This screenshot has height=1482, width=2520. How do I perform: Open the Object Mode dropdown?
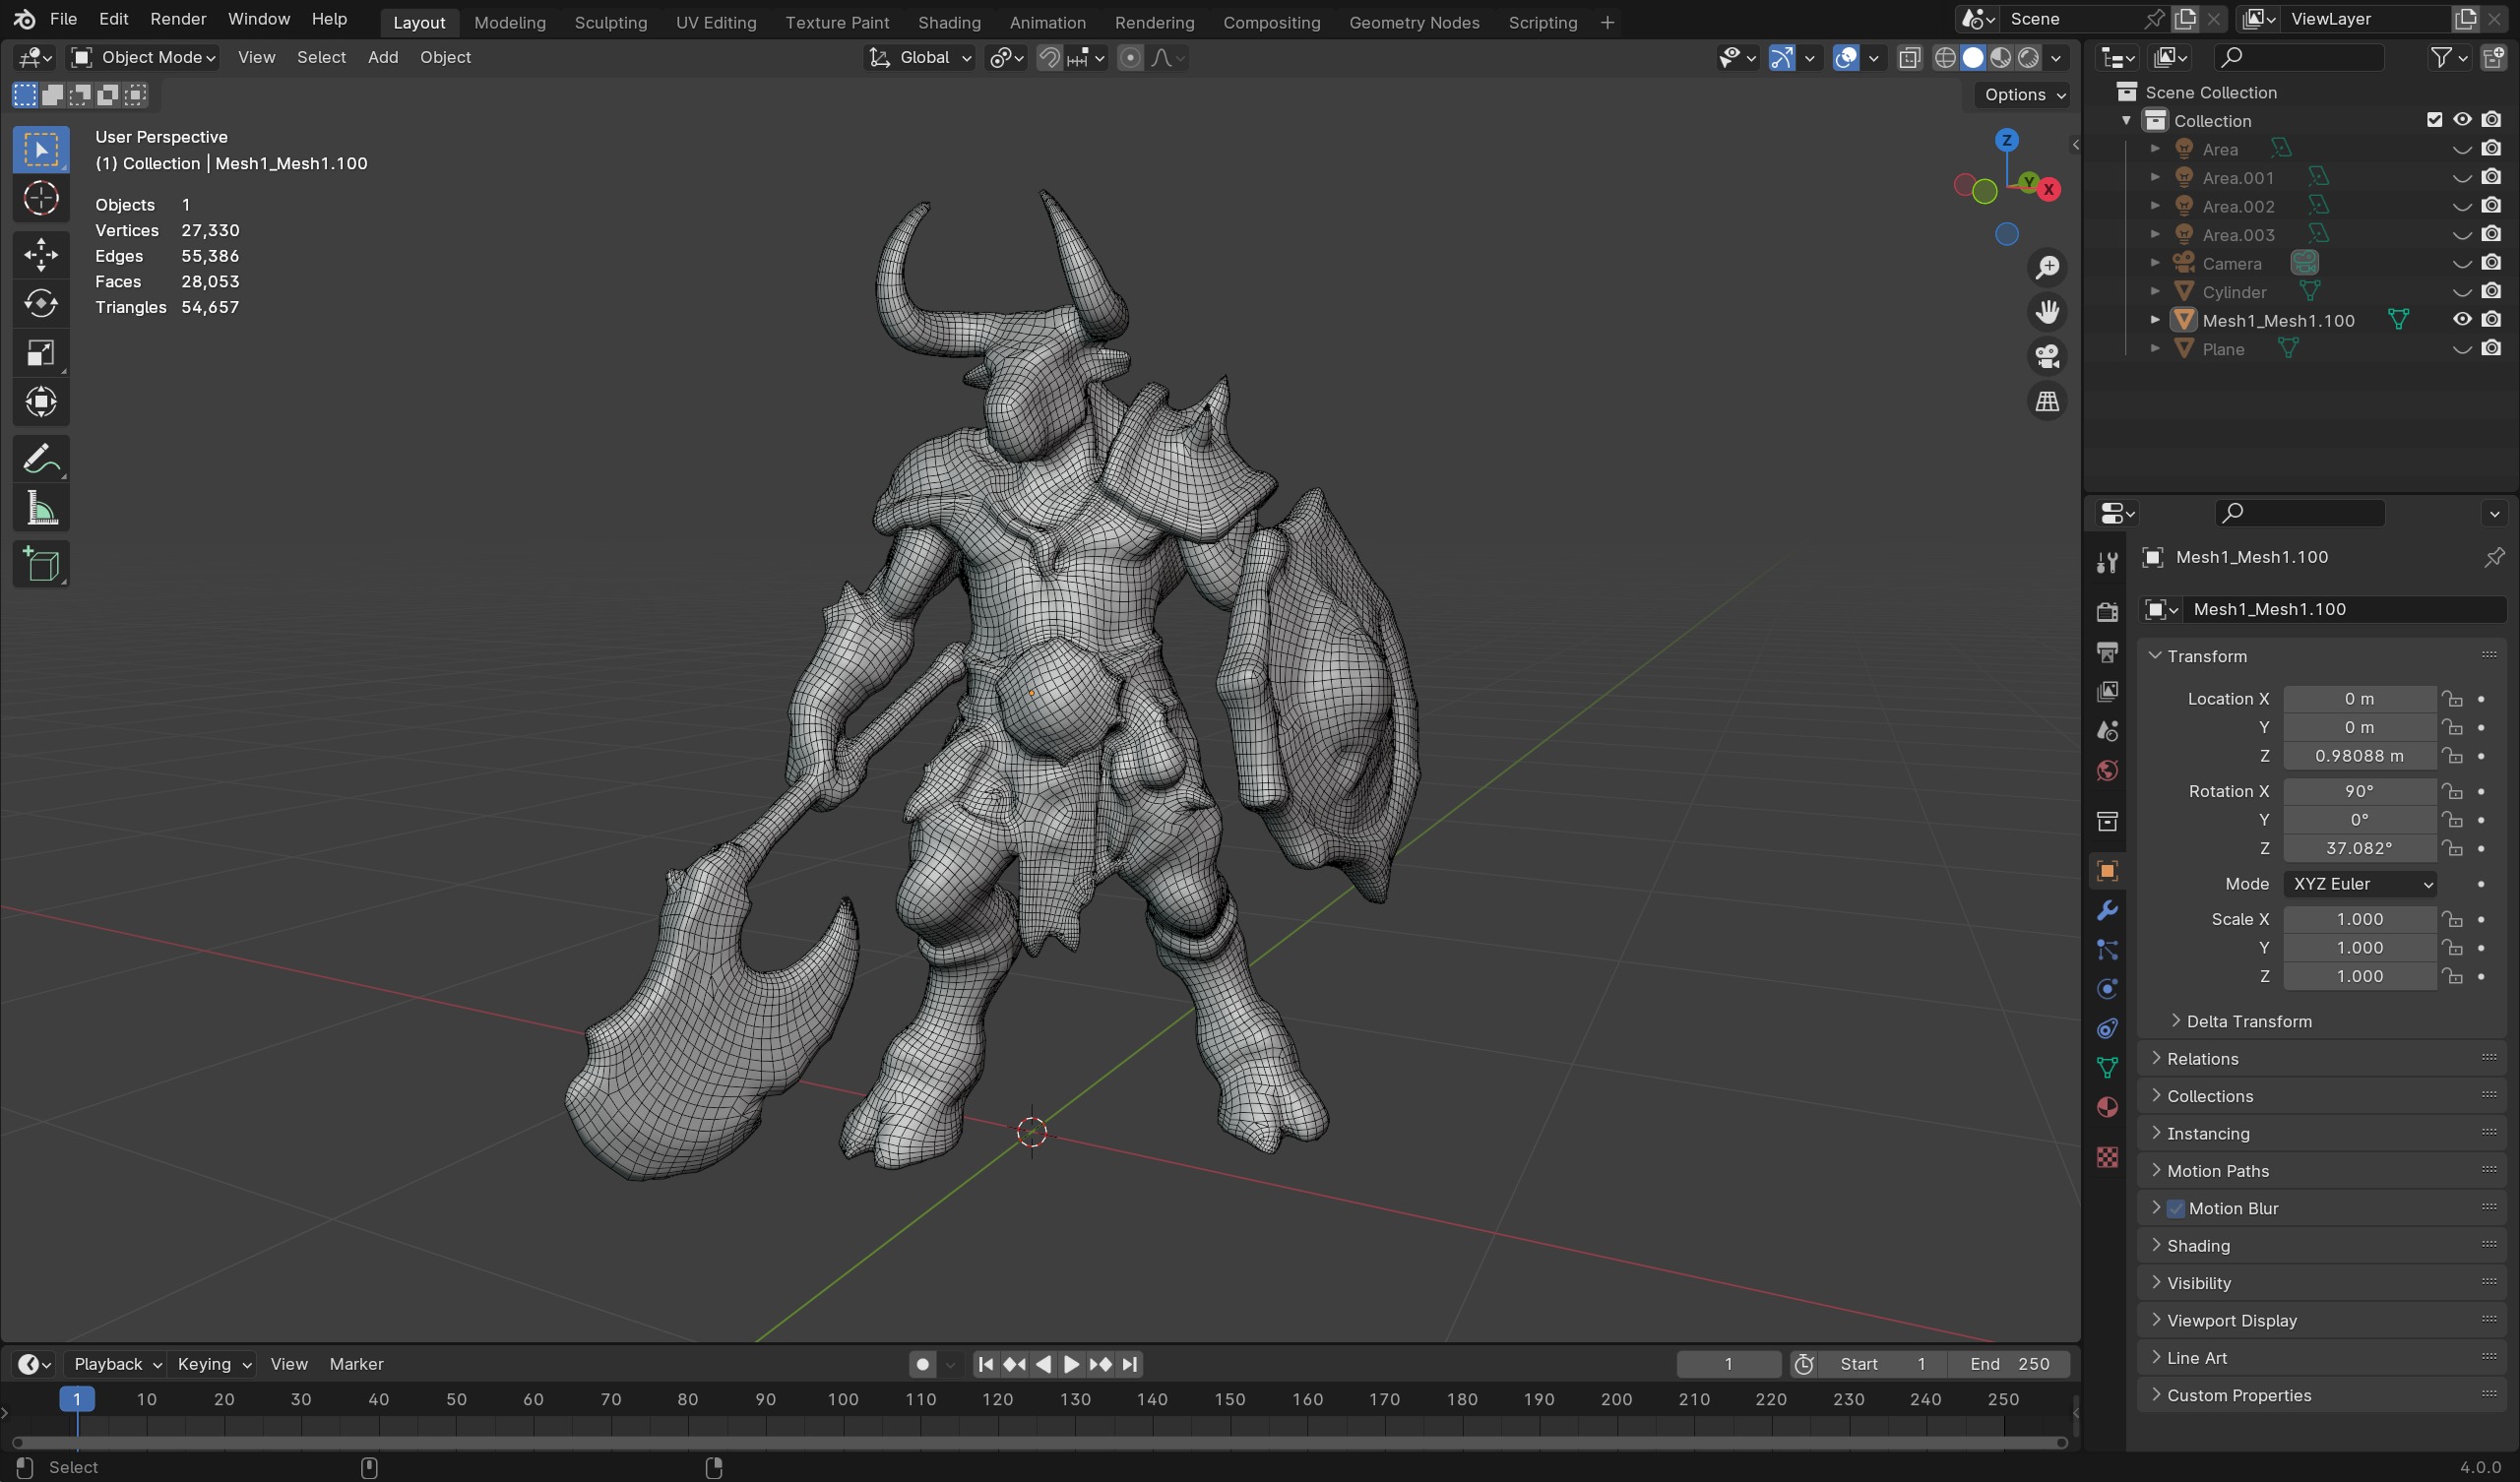145,58
